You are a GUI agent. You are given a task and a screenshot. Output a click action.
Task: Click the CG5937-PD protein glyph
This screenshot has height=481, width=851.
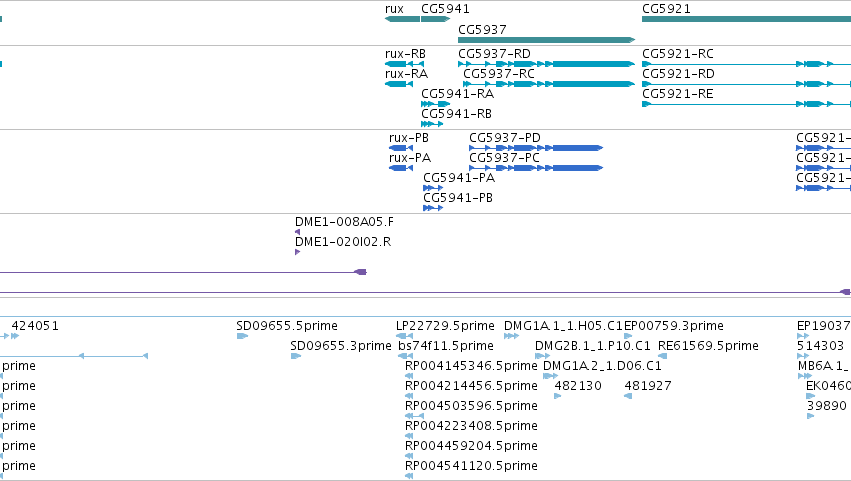click(x=536, y=148)
